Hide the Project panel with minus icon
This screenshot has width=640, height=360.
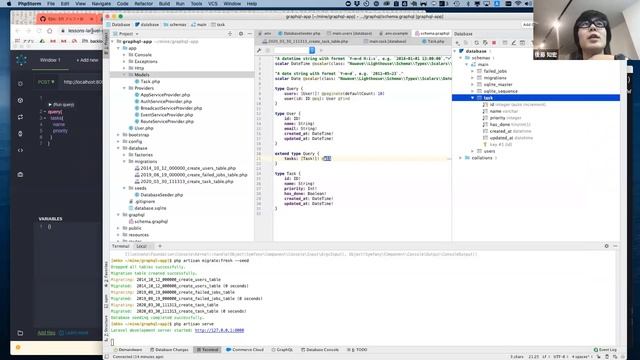click(x=250, y=34)
